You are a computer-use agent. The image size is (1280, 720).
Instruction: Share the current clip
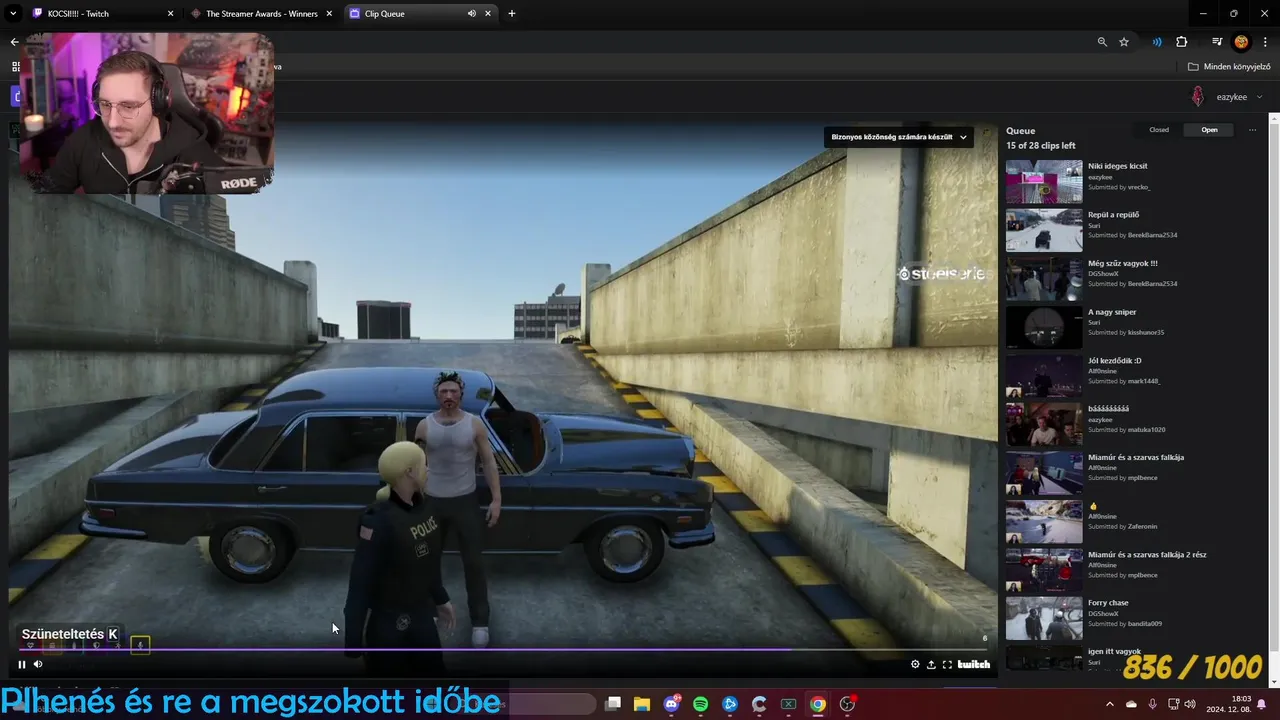click(x=931, y=664)
